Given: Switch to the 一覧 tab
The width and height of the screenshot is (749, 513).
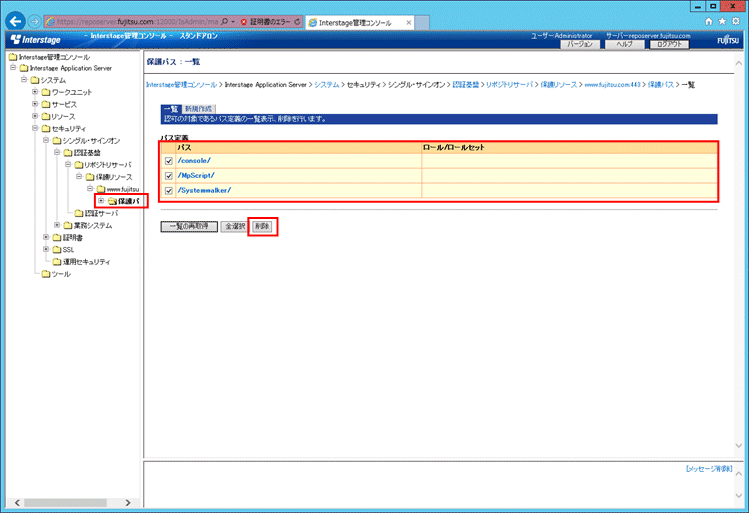Looking at the screenshot, I should [x=171, y=109].
